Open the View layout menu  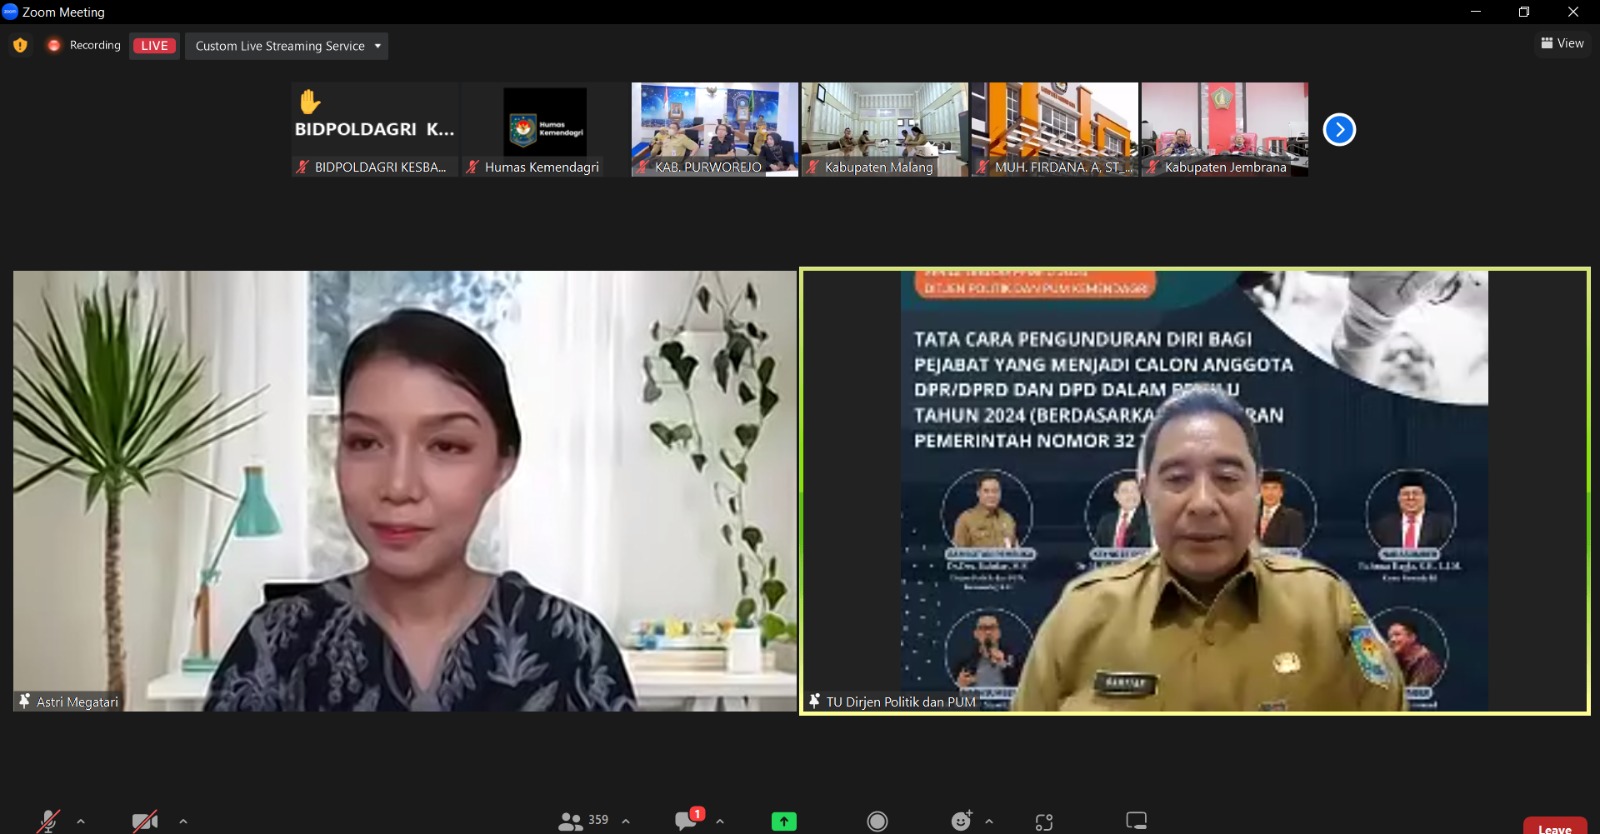1562,43
